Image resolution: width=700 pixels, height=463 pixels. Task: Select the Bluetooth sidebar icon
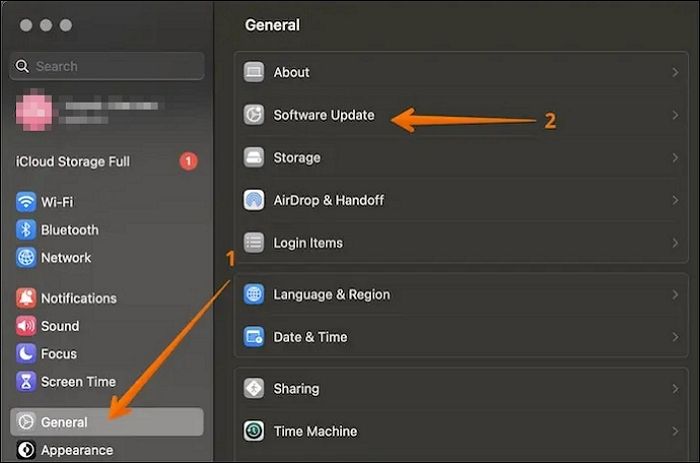(26, 230)
